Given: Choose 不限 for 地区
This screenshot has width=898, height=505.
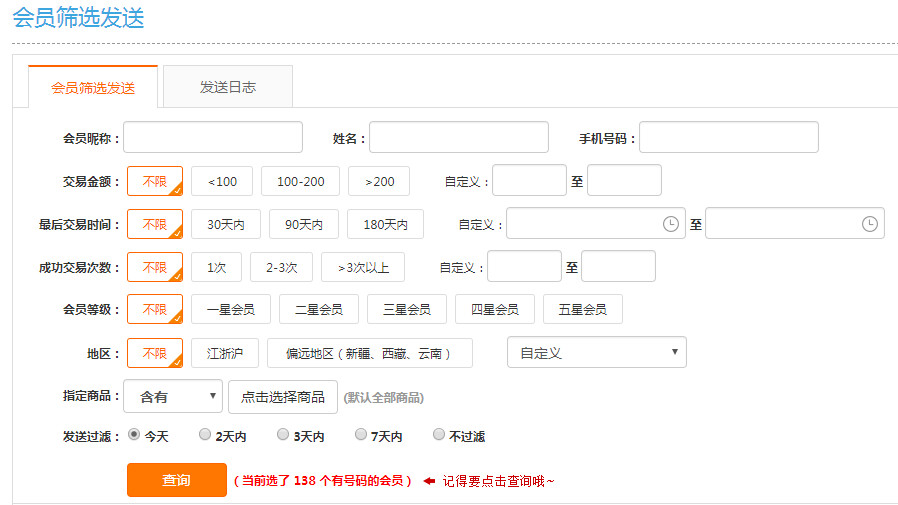Looking at the screenshot, I should (x=155, y=353).
